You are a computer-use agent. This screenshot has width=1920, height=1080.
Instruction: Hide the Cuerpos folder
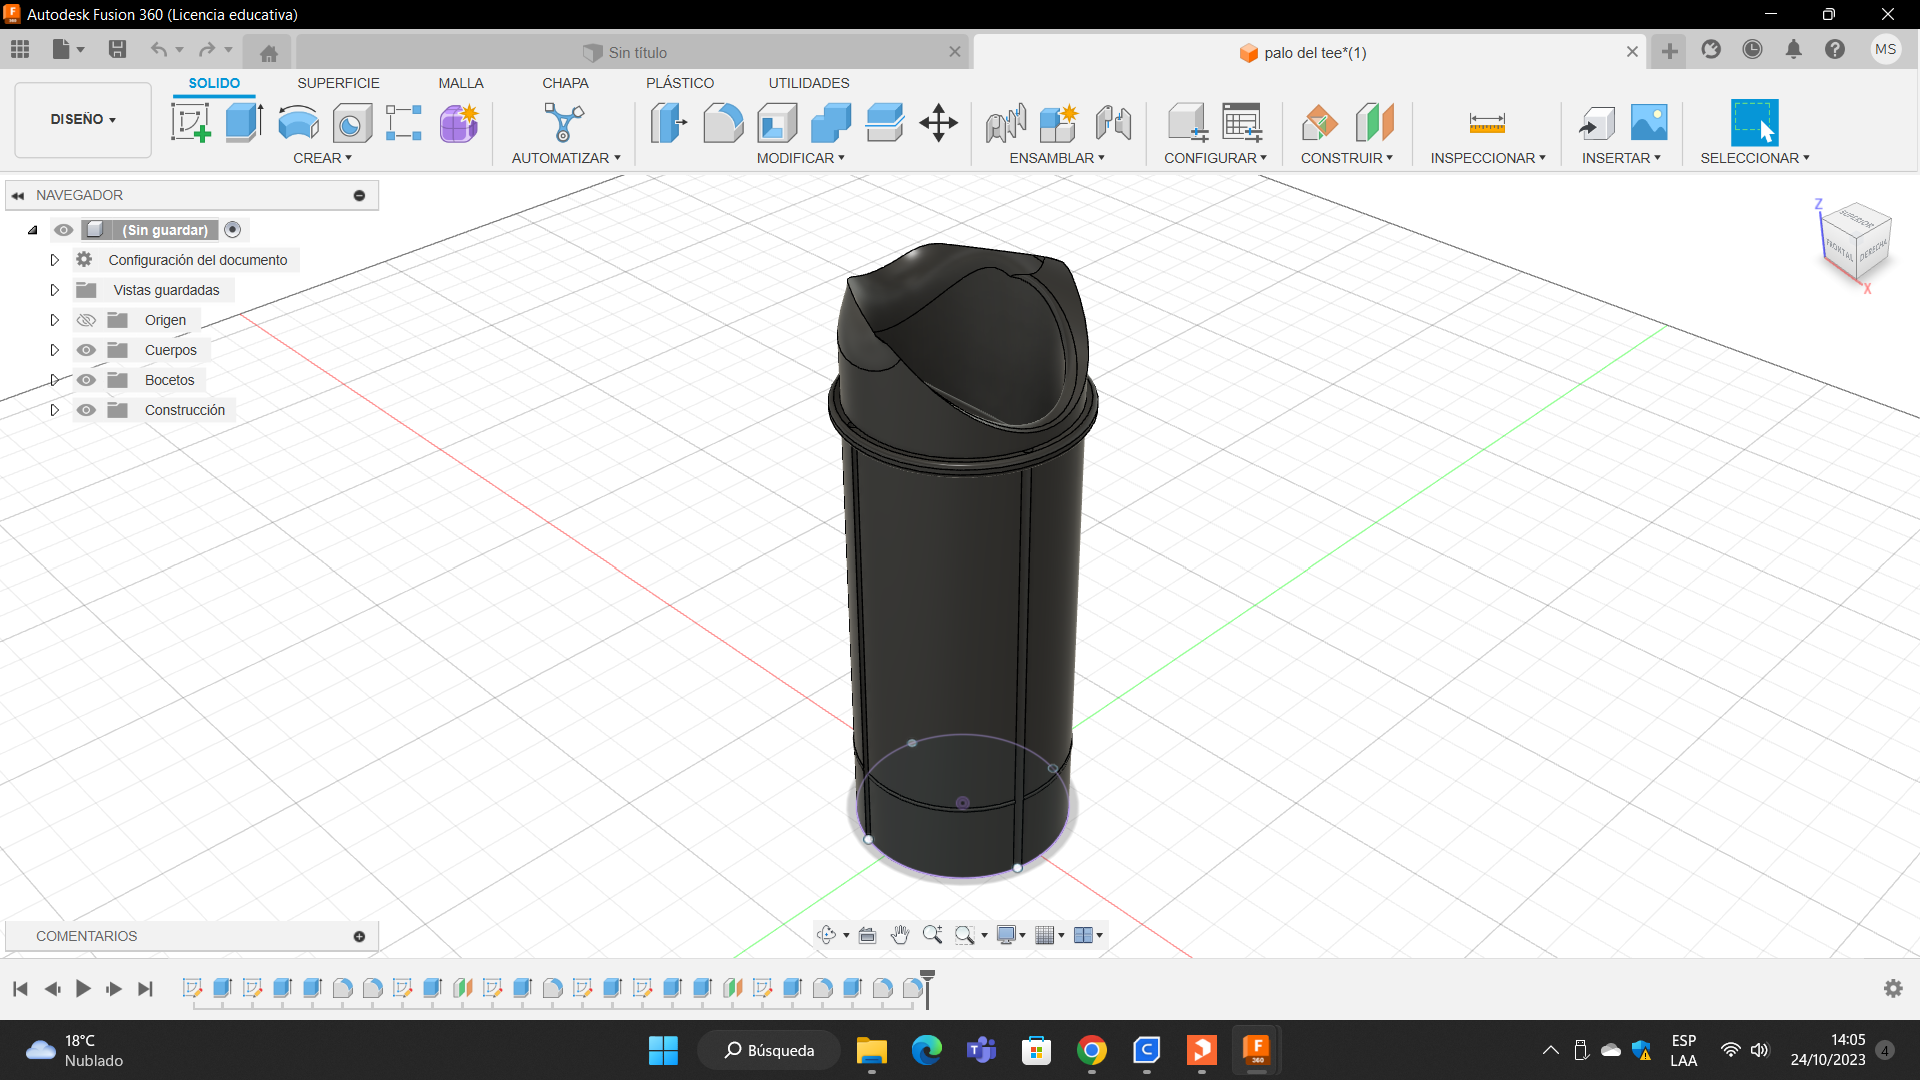[x=86, y=350]
